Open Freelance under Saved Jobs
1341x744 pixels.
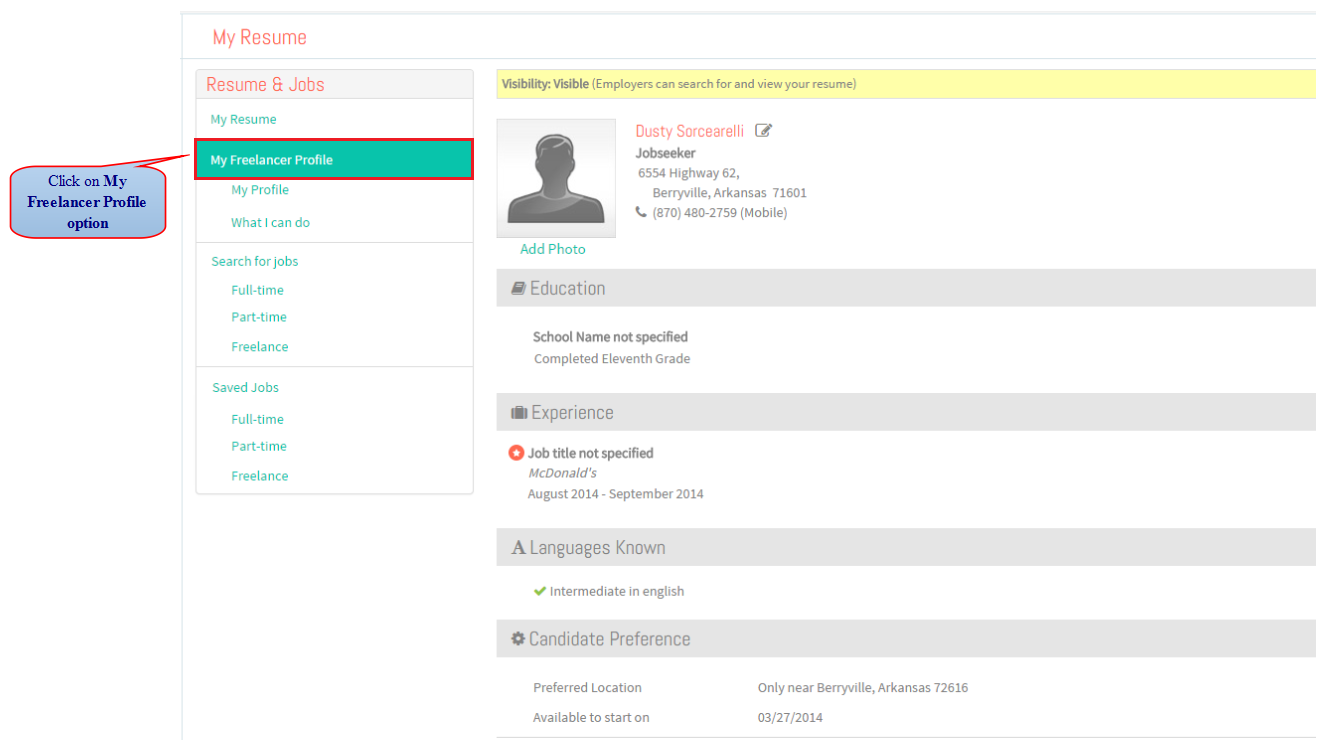click(260, 476)
